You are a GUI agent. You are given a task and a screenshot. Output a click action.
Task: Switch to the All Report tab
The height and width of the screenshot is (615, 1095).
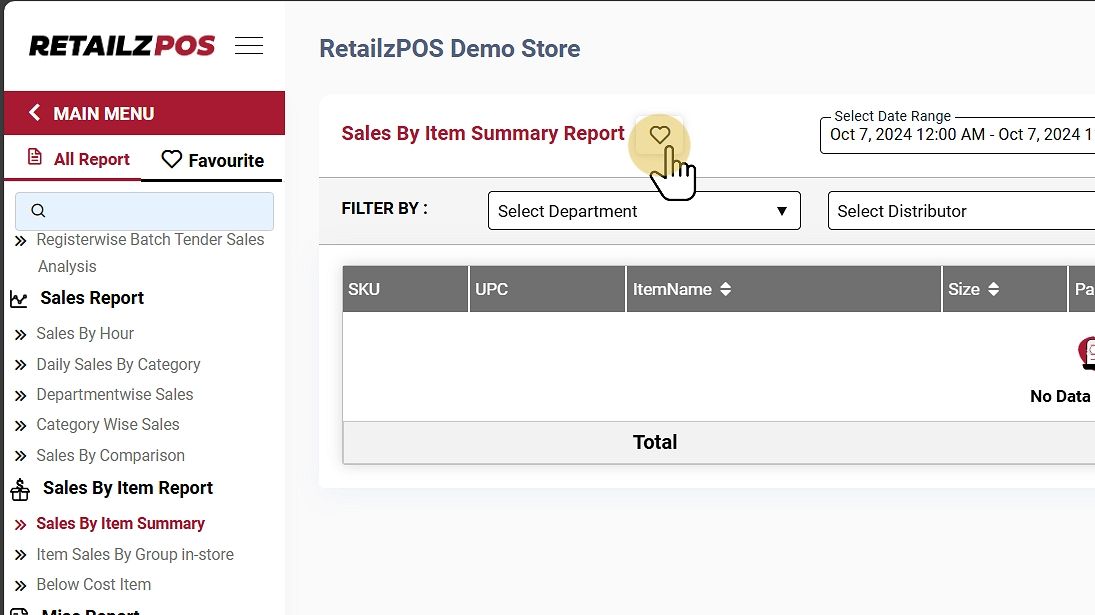pyautogui.click(x=78, y=159)
